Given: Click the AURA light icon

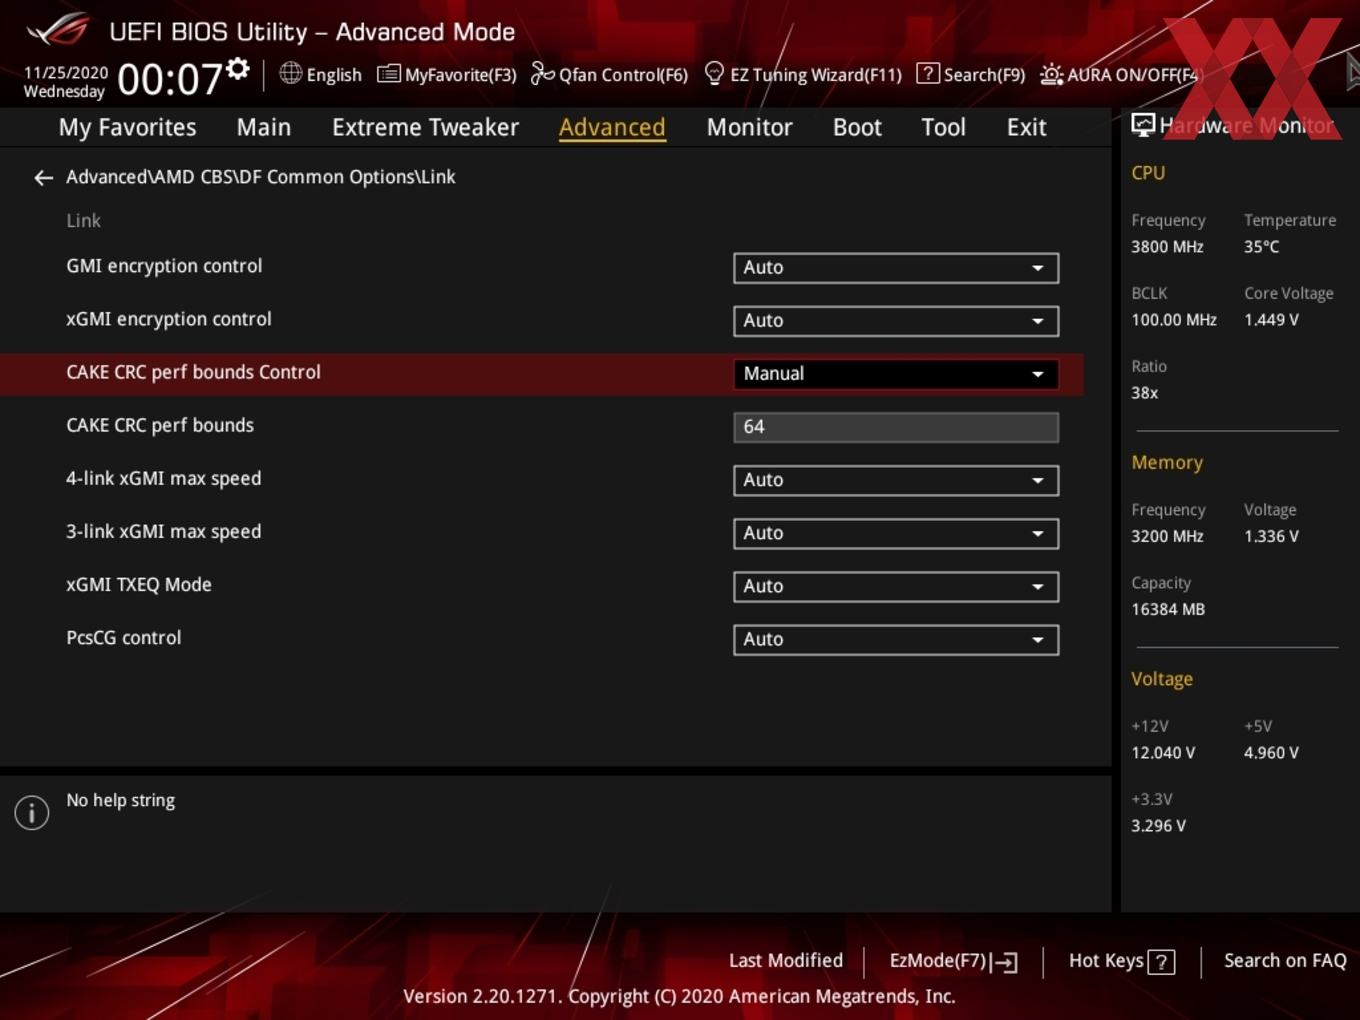Looking at the screenshot, I should tap(1051, 74).
